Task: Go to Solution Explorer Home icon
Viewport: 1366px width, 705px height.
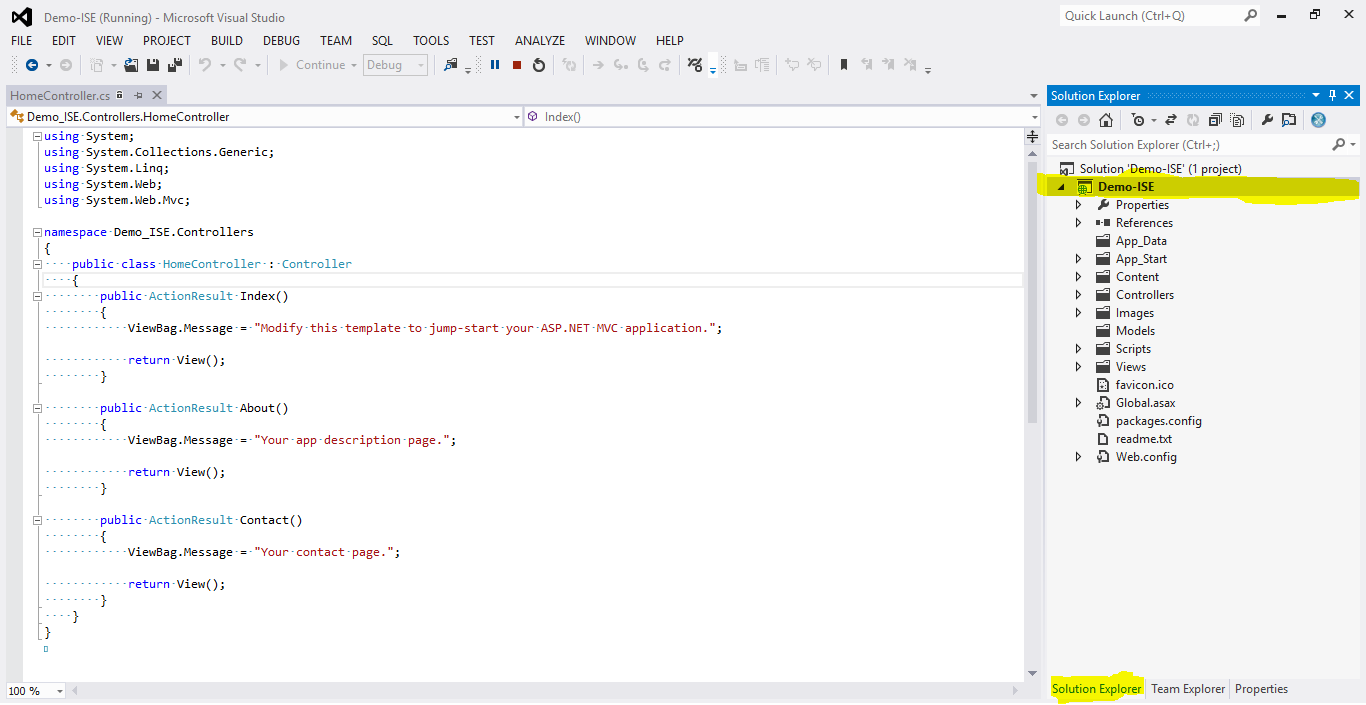Action: [1106, 120]
